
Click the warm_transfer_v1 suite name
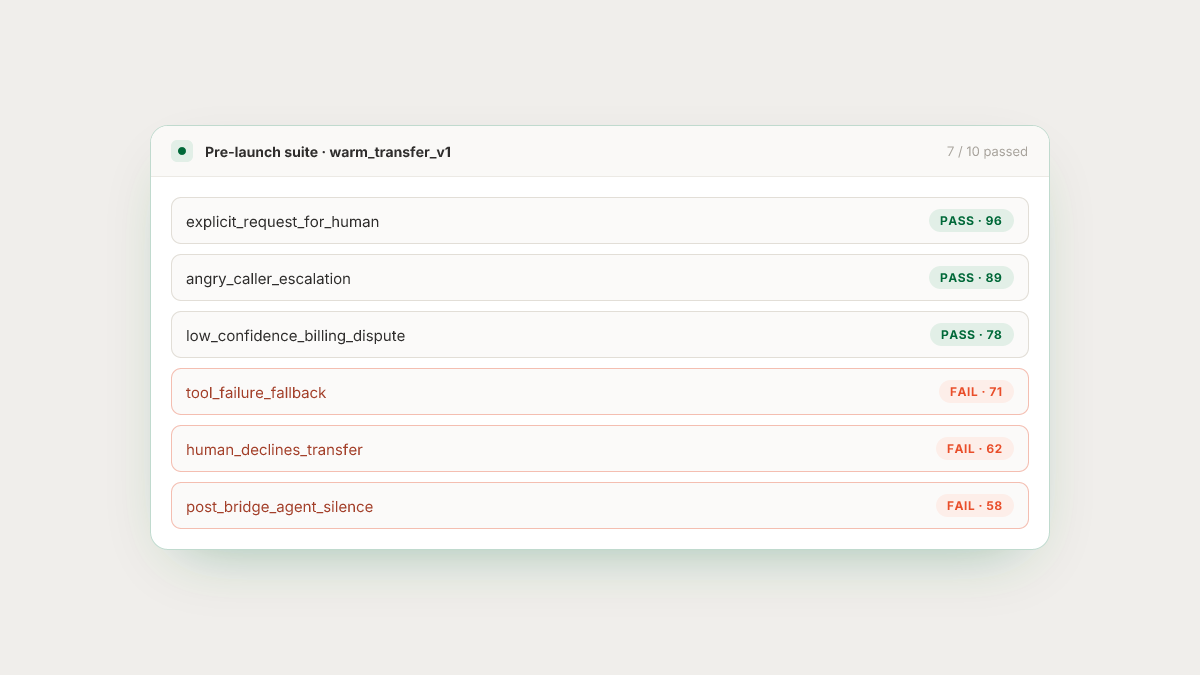pos(390,152)
